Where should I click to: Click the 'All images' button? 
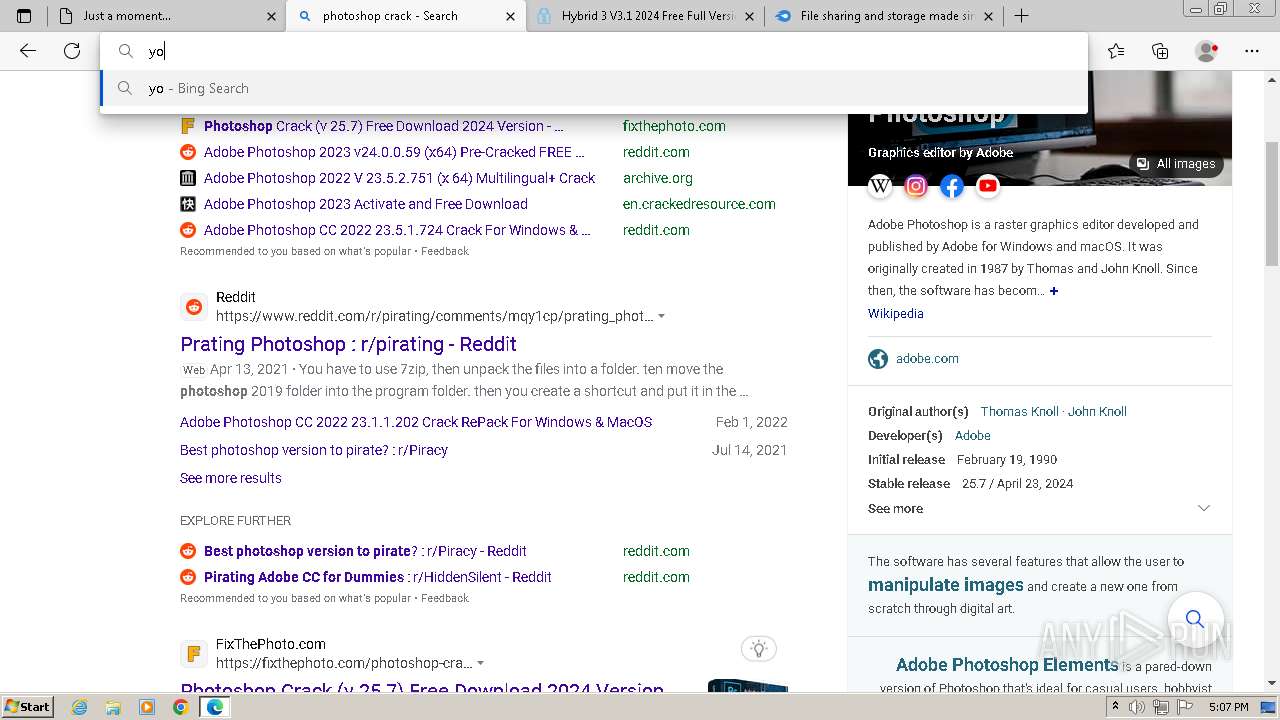[1176, 164]
